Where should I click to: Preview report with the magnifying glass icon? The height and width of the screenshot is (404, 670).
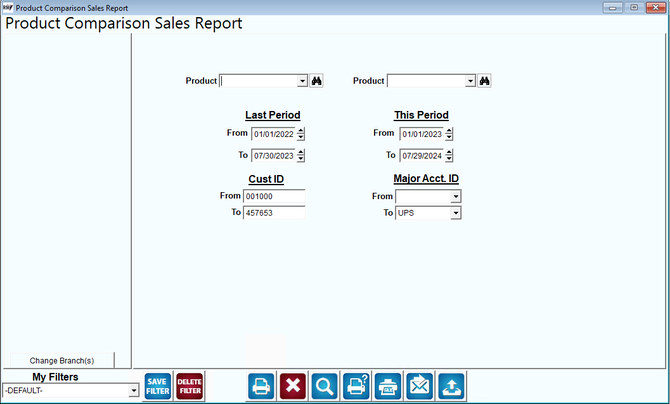pyautogui.click(x=324, y=386)
